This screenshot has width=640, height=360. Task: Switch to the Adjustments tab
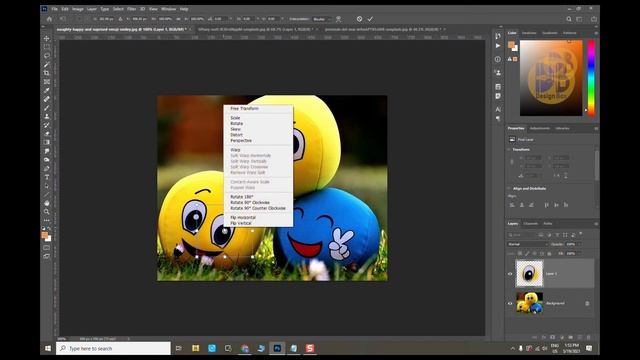[x=540, y=128]
